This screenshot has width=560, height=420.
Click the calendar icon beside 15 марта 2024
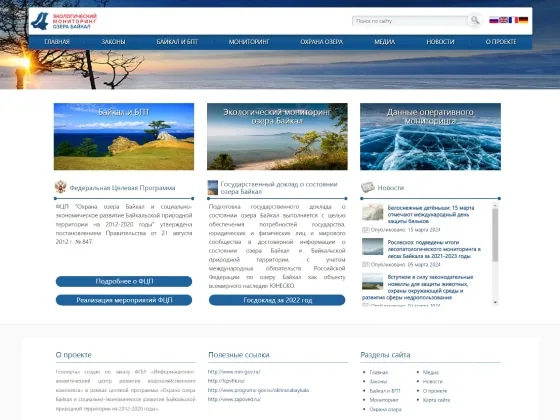click(x=365, y=230)
